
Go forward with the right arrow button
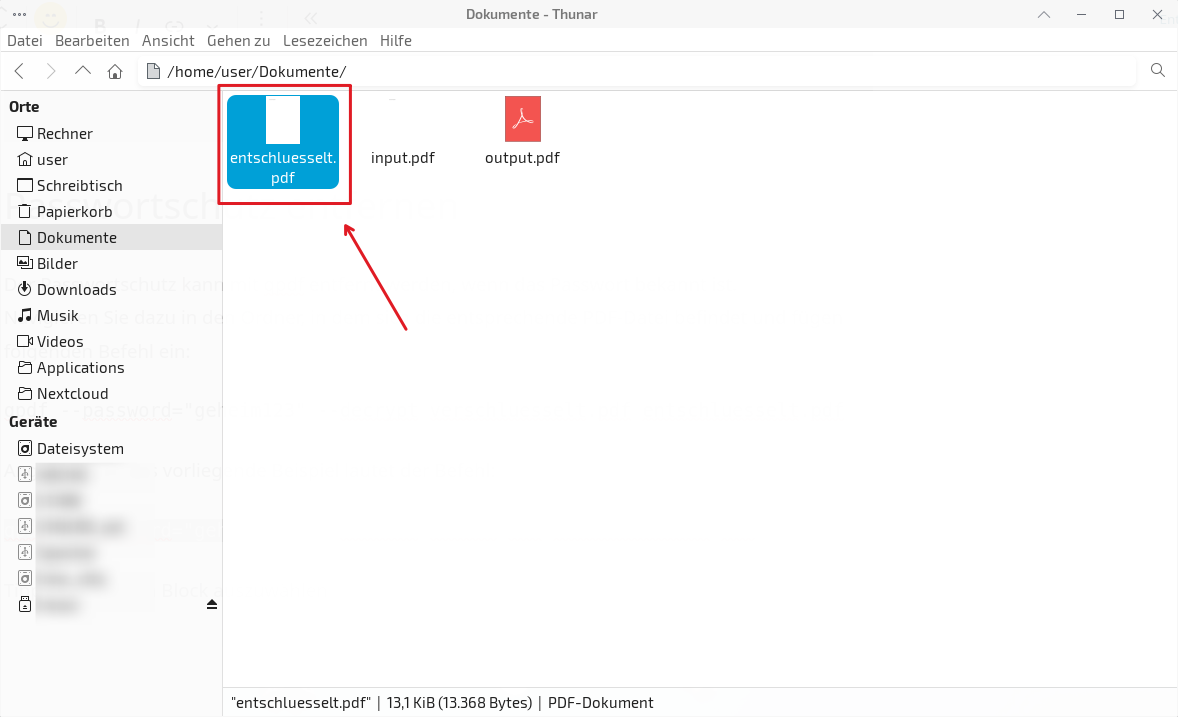[51, 71]
